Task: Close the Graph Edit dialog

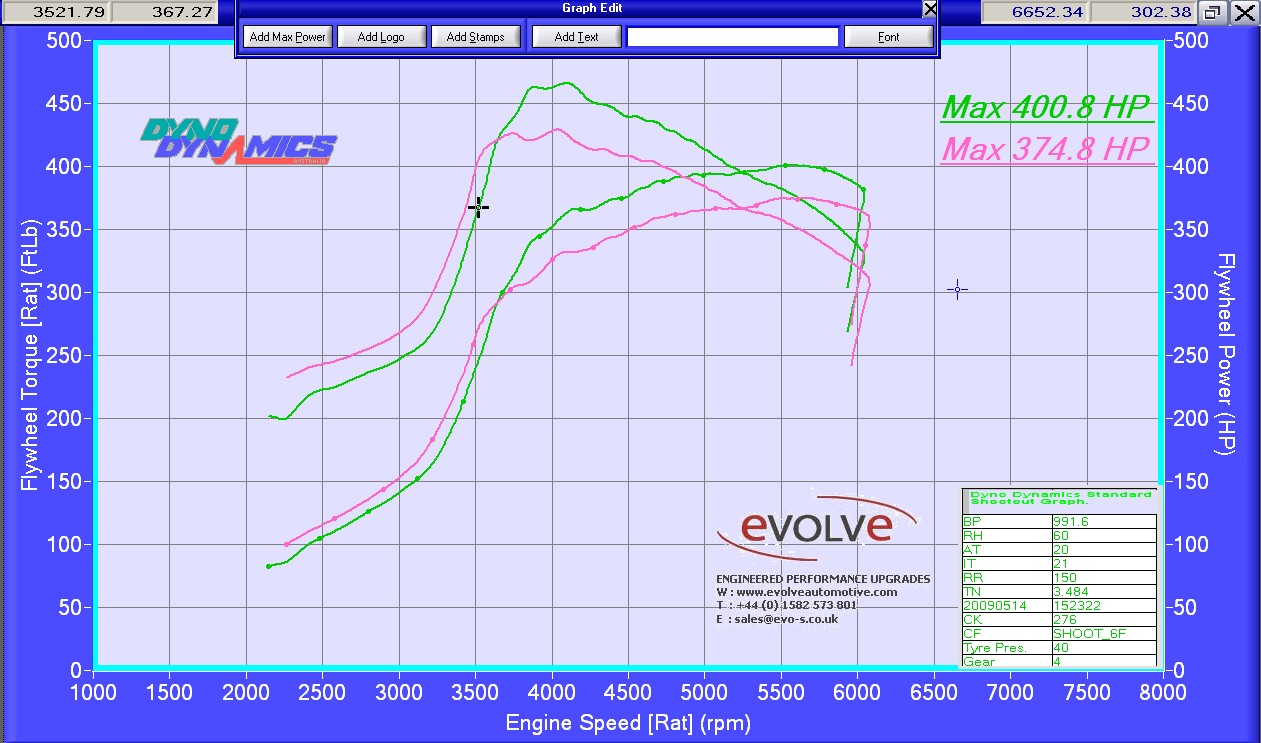Action: coord(930,9)
